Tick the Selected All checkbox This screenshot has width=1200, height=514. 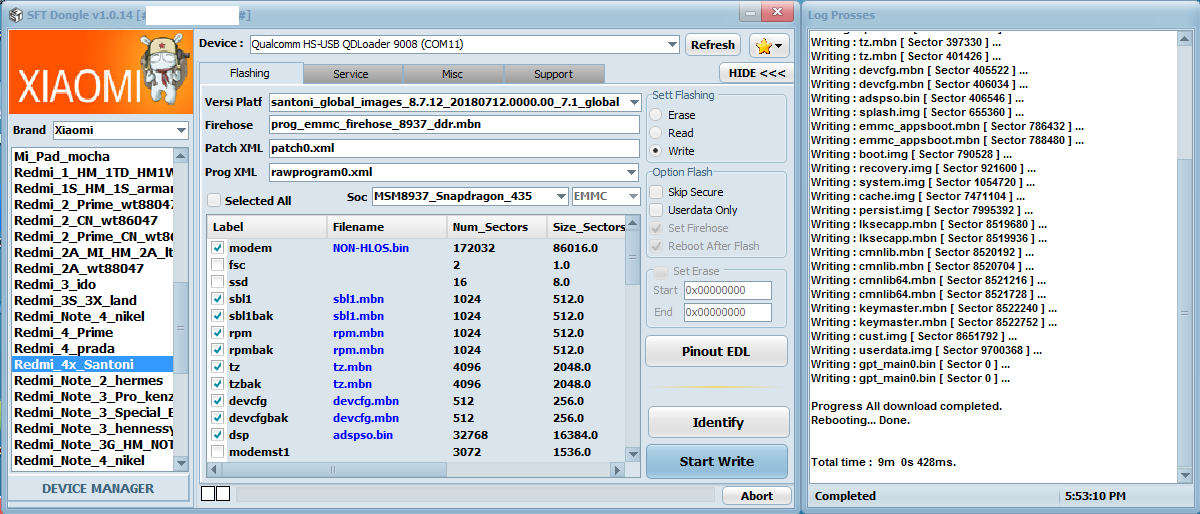point(213,200)
